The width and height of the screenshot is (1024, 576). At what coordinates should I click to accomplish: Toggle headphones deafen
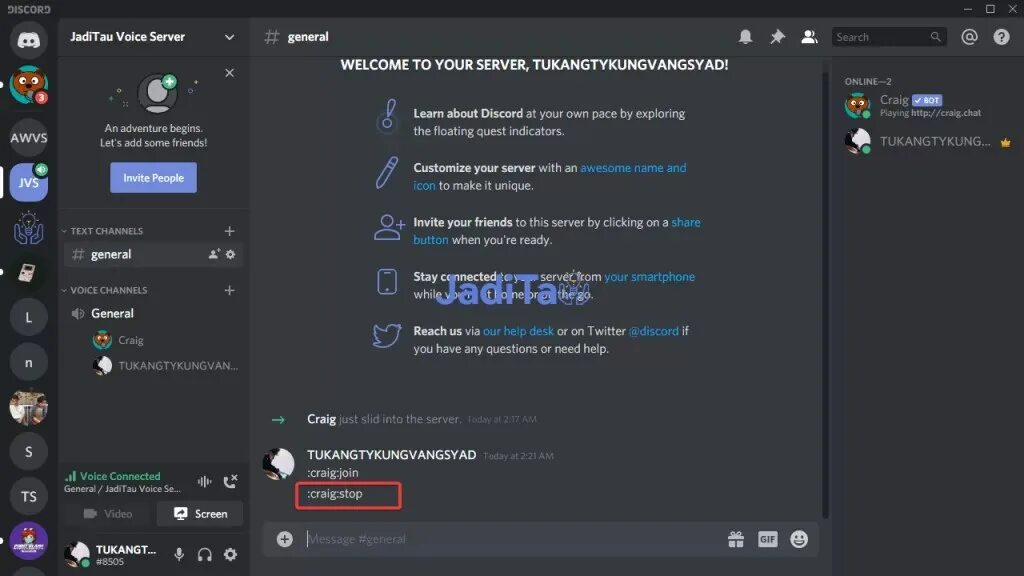(x=204, y=554)
